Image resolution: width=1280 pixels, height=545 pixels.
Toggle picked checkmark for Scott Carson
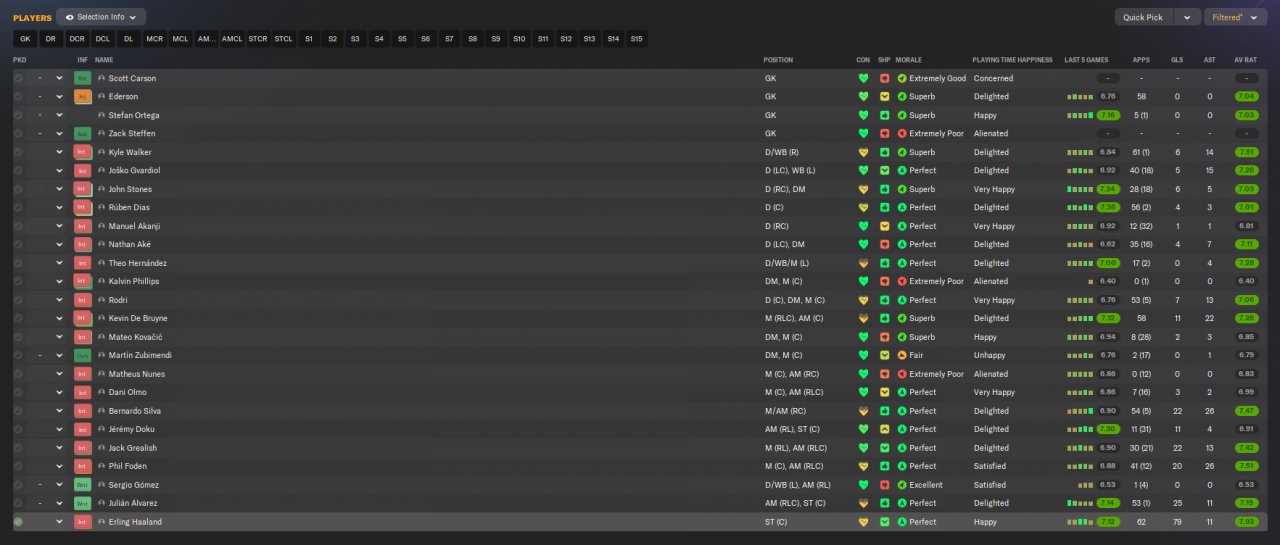[18, 78]
